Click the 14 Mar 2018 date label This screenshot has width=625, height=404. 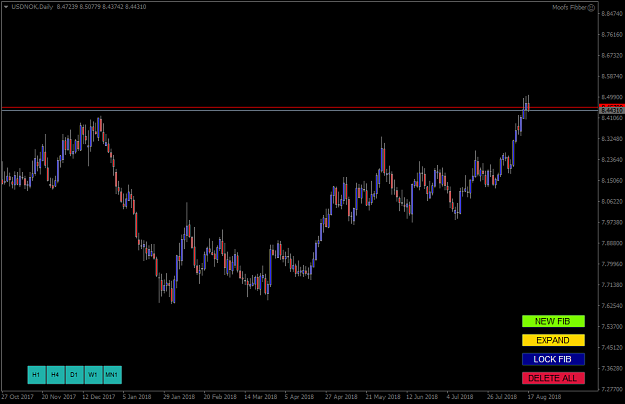pyautogui.click(x=261, y=397)
